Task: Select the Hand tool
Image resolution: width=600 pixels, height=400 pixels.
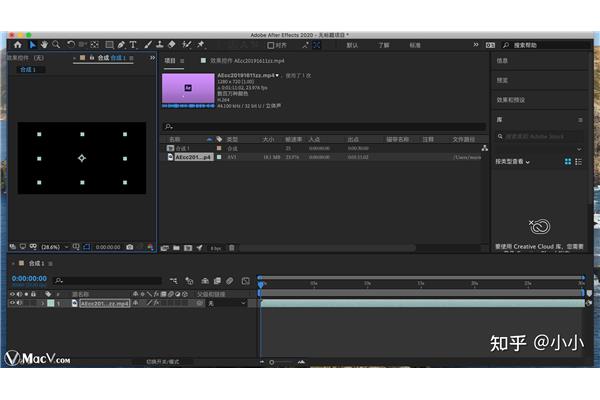Action: (44, 45)
